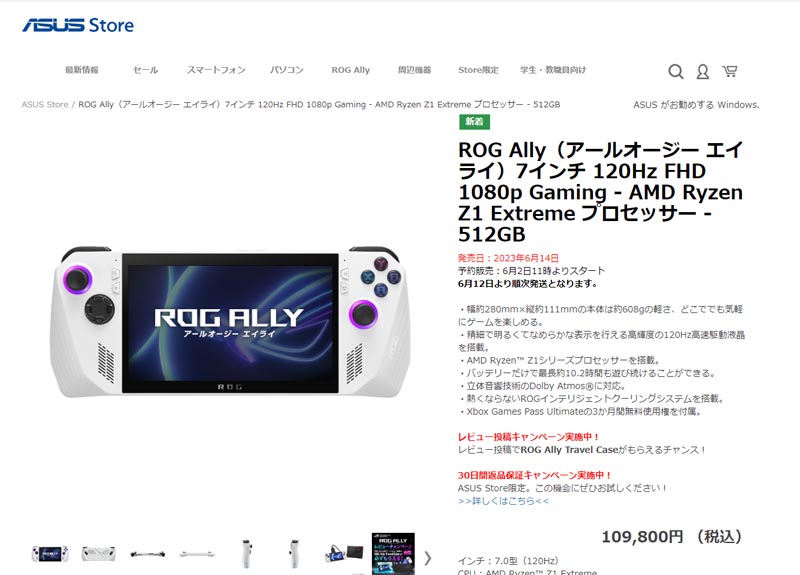Click the ASUS Store logo
Viewport: 800px width, 575px height.
78,25
